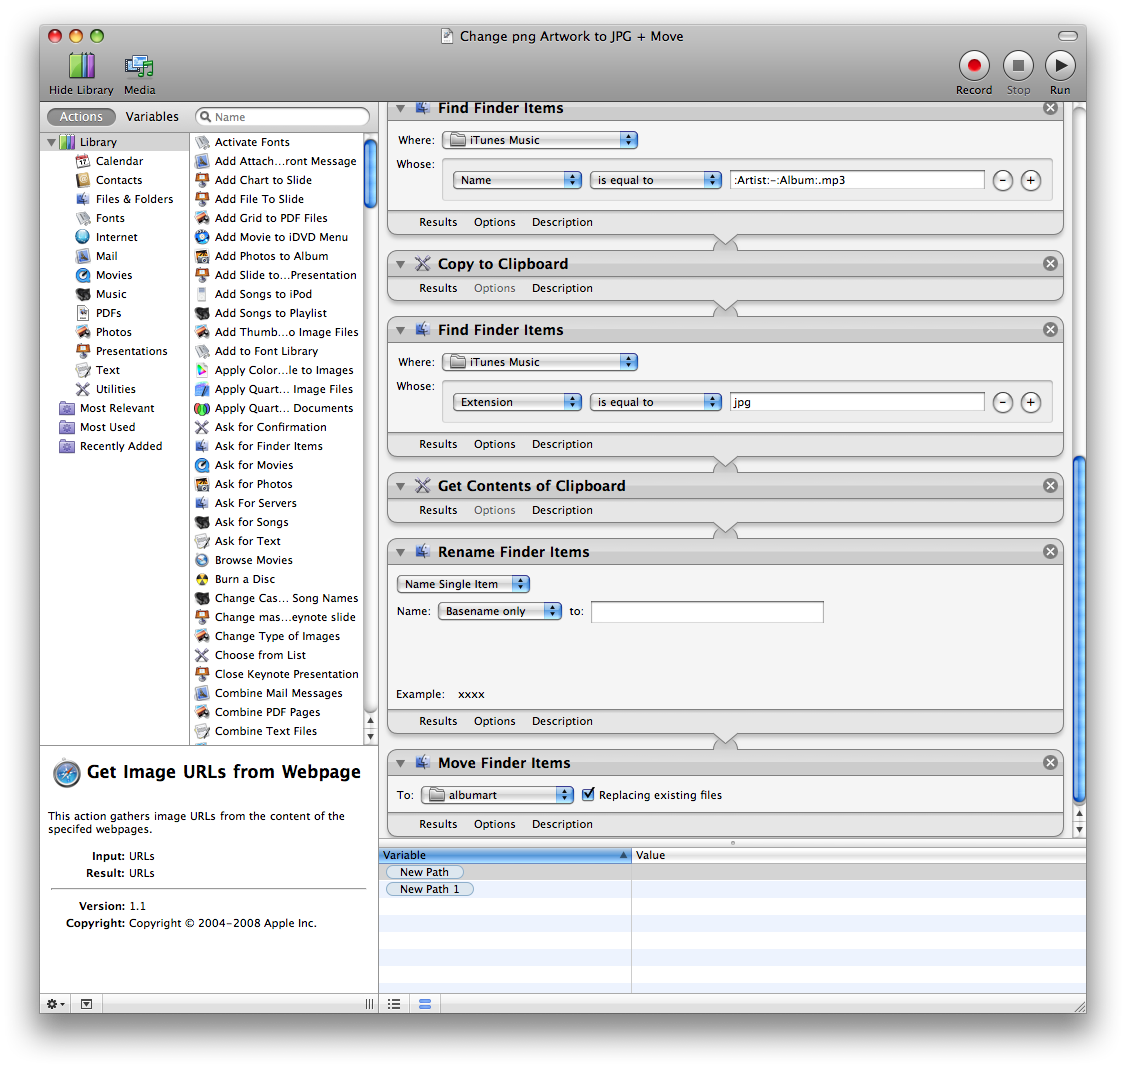Image resolution: width=1126 pixels, height=1068 pixels.
Task: Select the Files & Folders category
Action: point(134,199)
